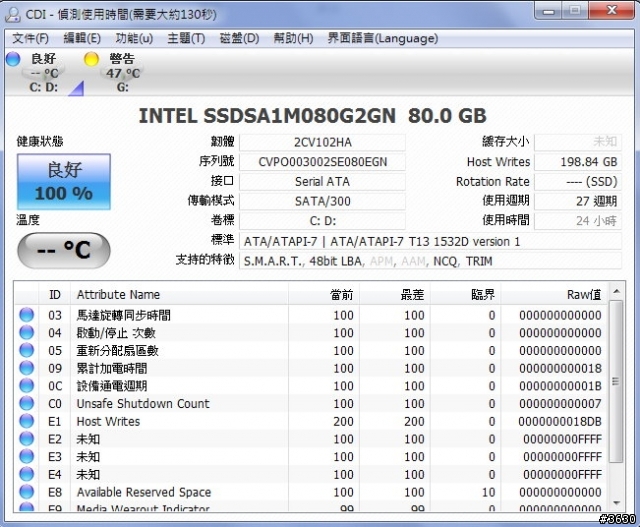Open the 界面語言(Language) menu

point(382,38)
